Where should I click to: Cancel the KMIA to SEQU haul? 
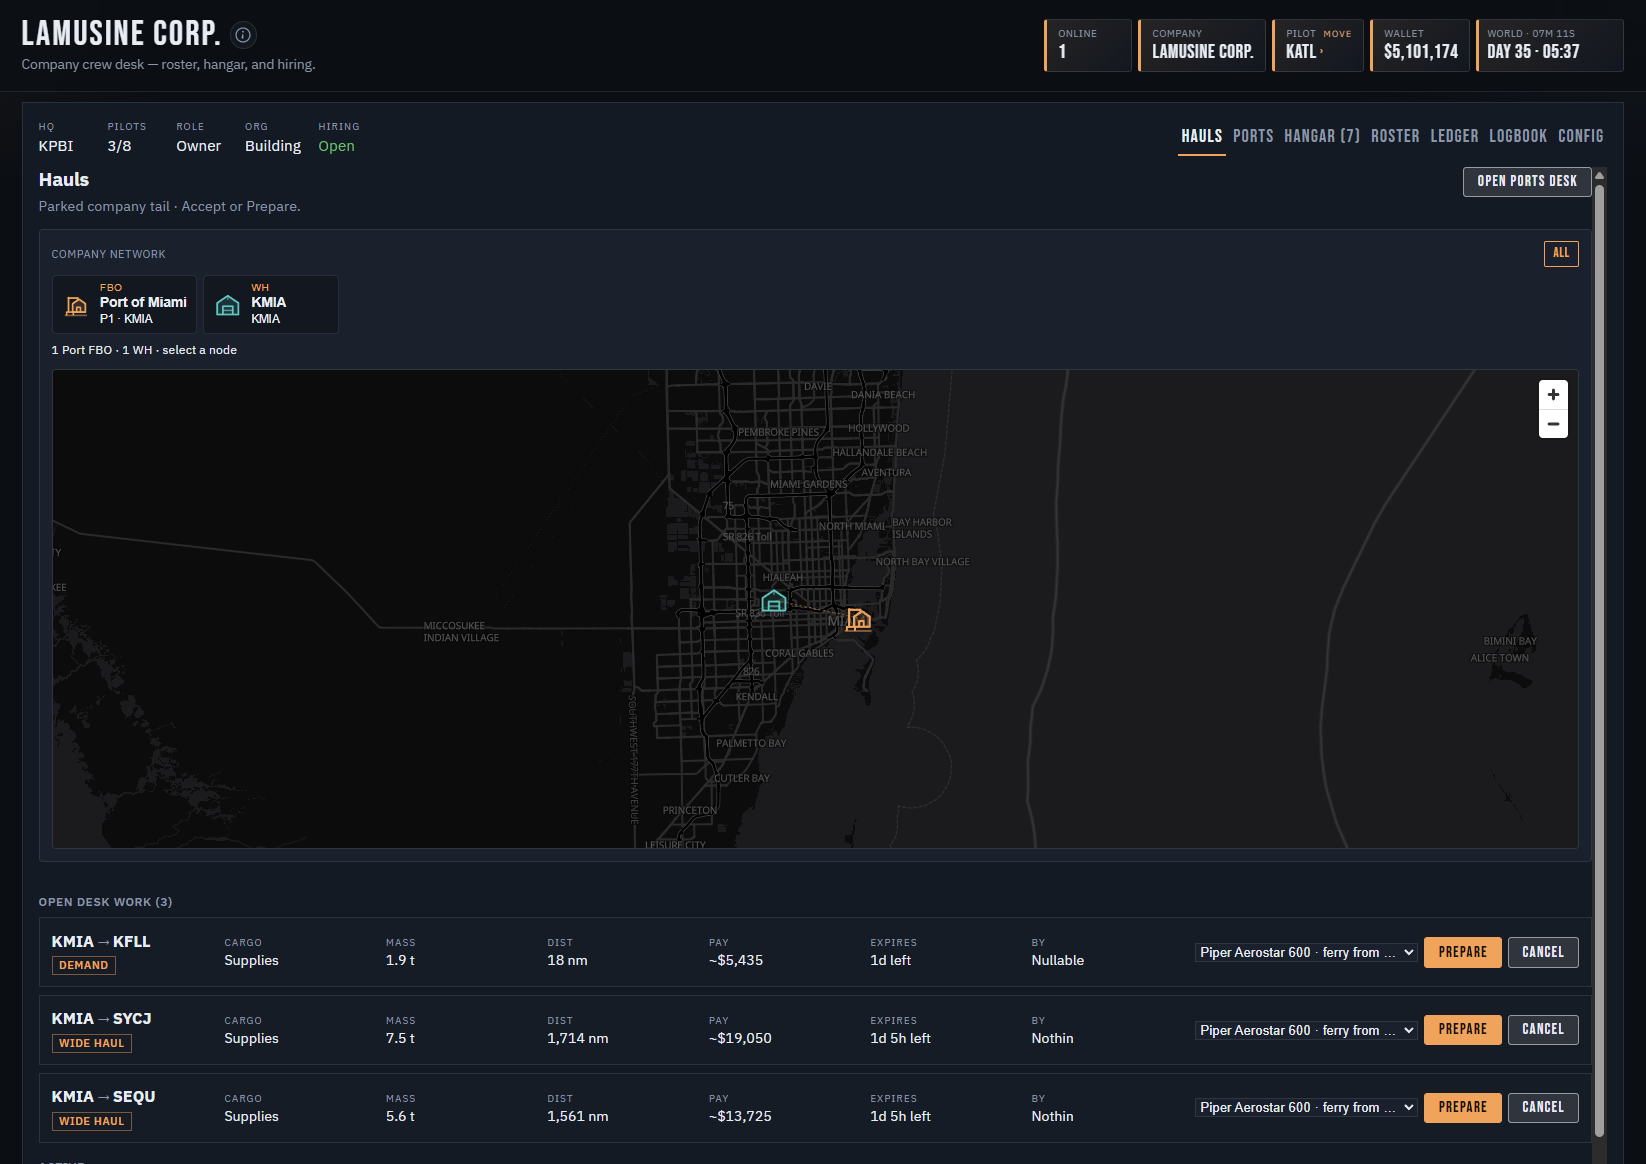coord(1543,1107)
